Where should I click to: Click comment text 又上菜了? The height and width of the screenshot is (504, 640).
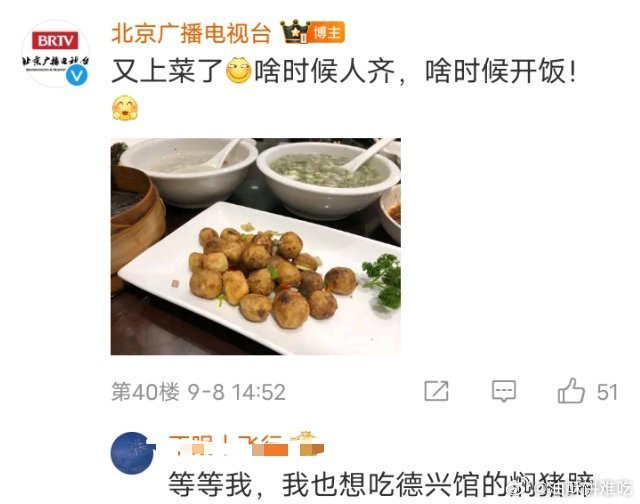click(x=167, y=71)
